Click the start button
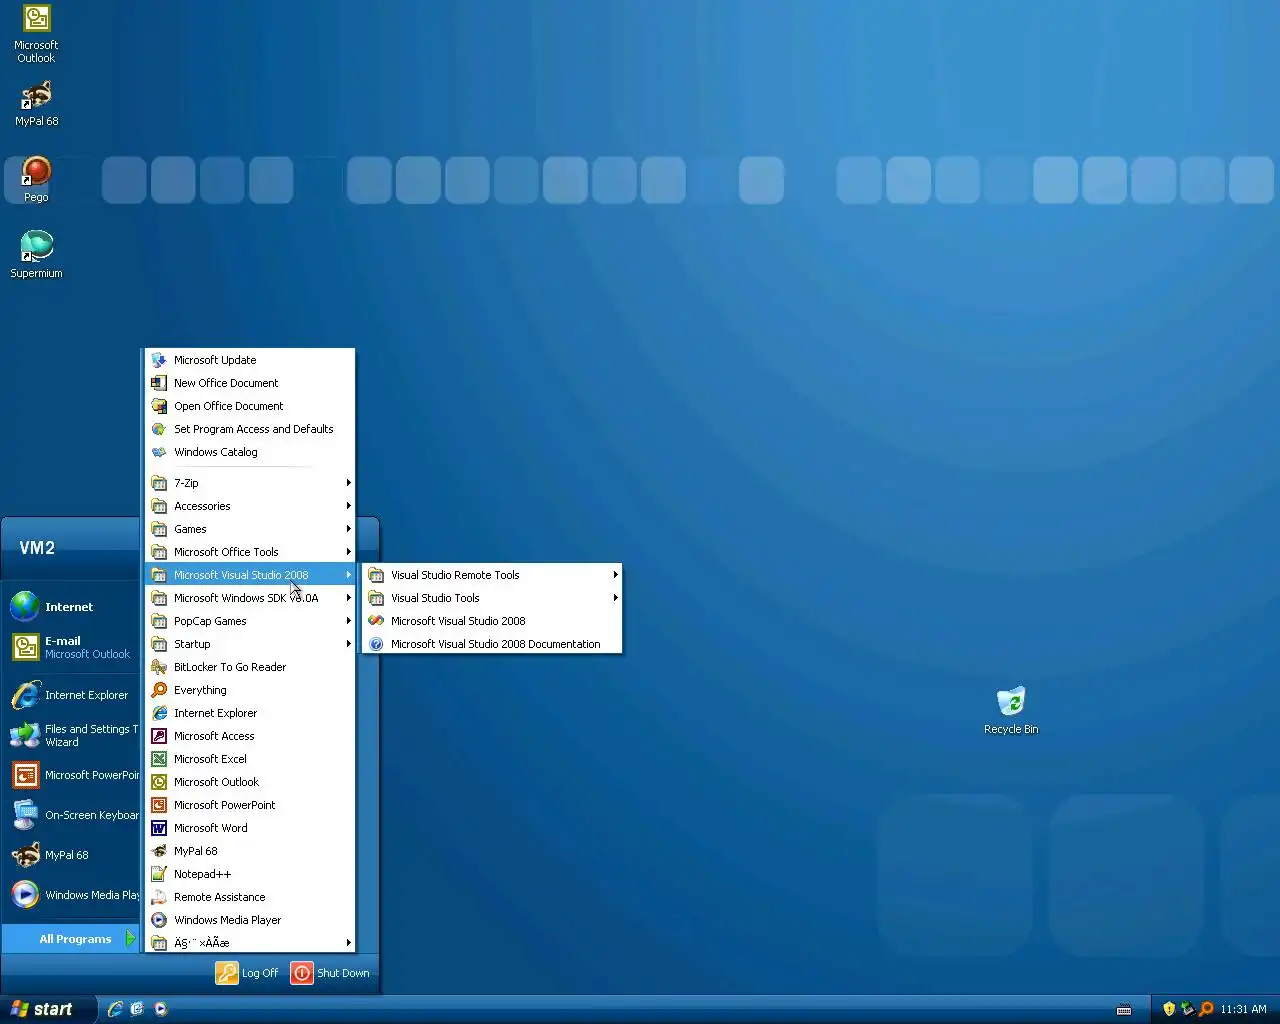 [48, 1009]
